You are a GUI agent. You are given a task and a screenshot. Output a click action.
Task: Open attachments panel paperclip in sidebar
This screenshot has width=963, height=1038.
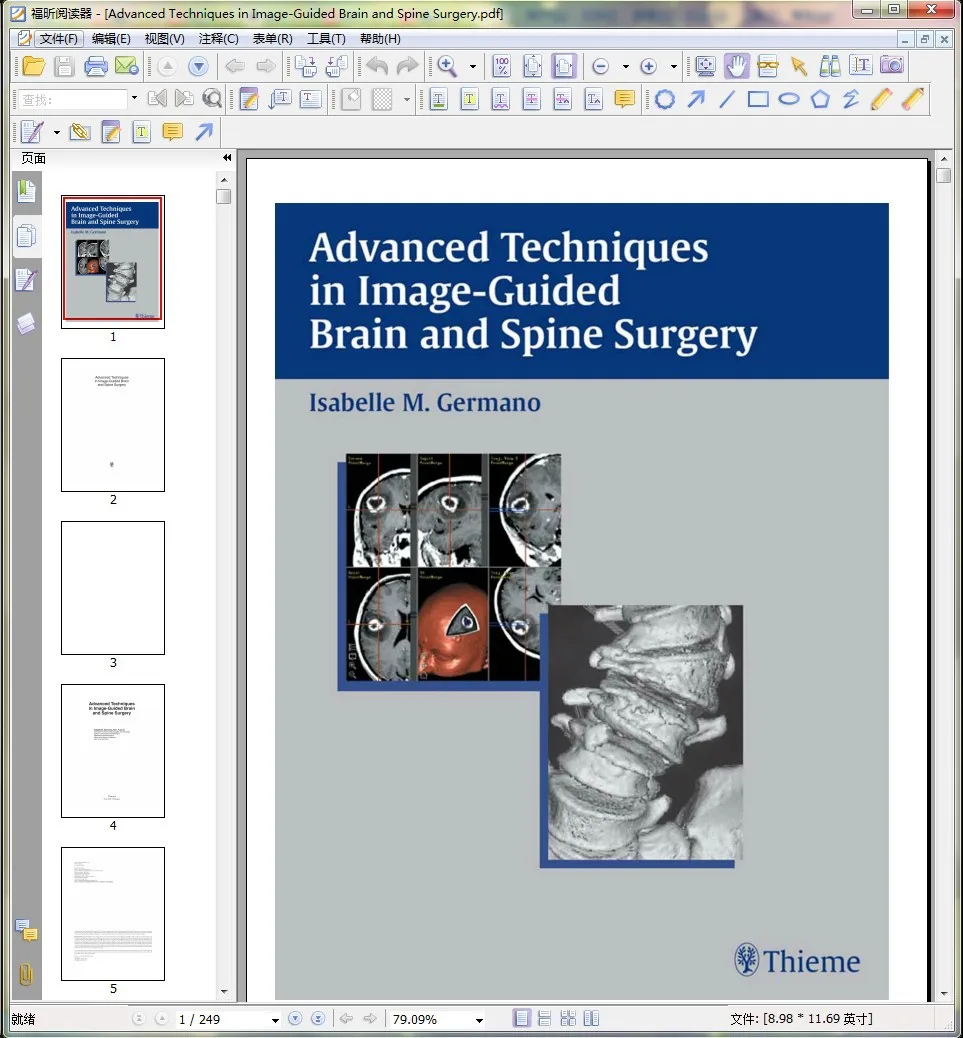26,974
